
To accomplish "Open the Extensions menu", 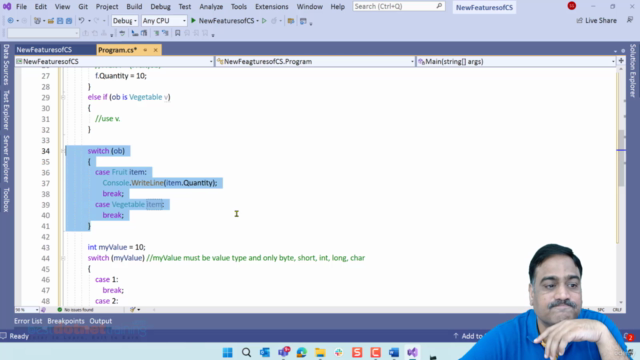I will tap(271, 7).
